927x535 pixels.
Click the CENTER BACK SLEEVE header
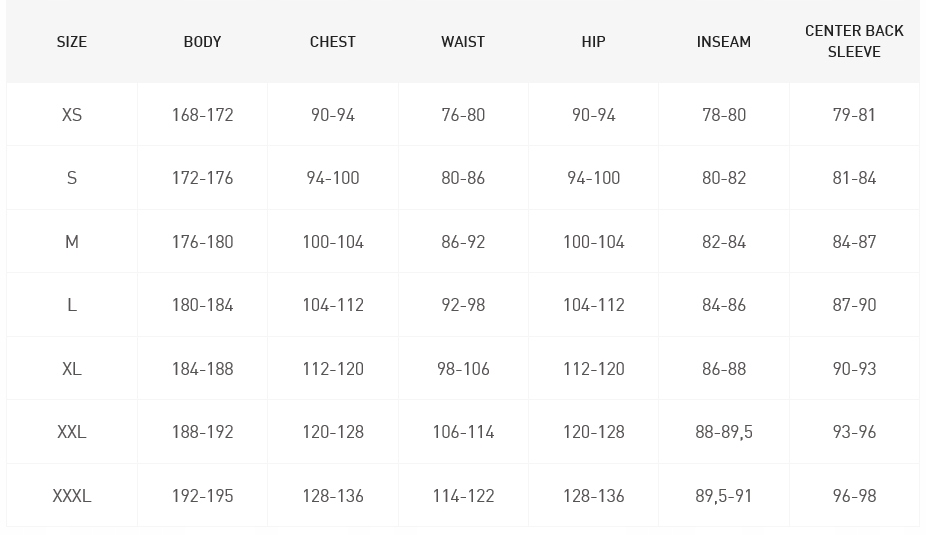pyautogui.click(x=854, y=41)
